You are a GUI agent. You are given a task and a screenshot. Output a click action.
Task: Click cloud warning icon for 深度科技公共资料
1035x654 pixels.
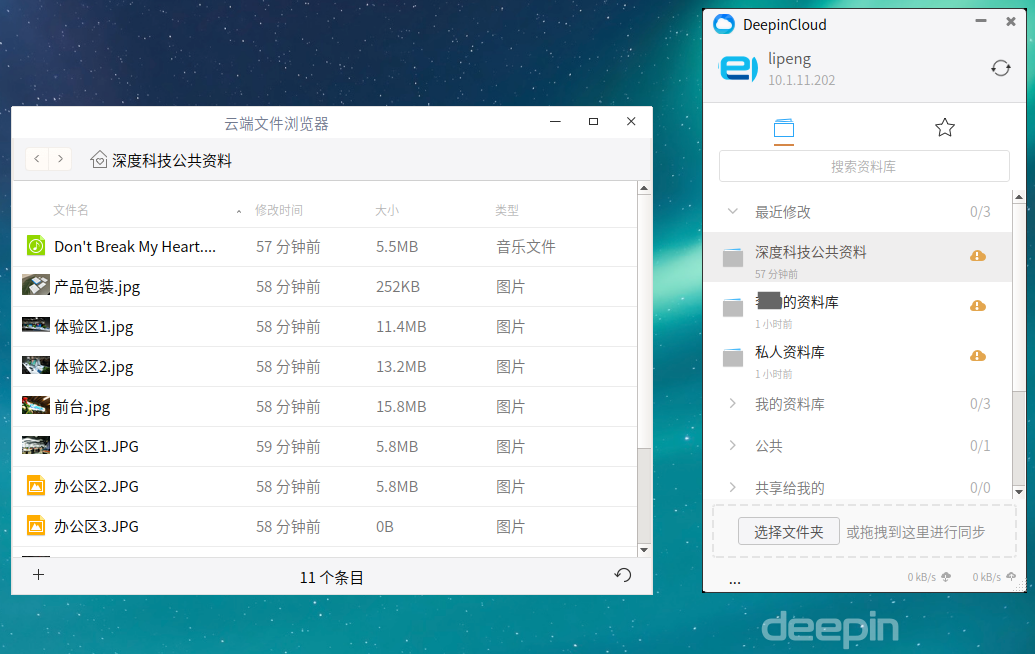pos(978,255)
